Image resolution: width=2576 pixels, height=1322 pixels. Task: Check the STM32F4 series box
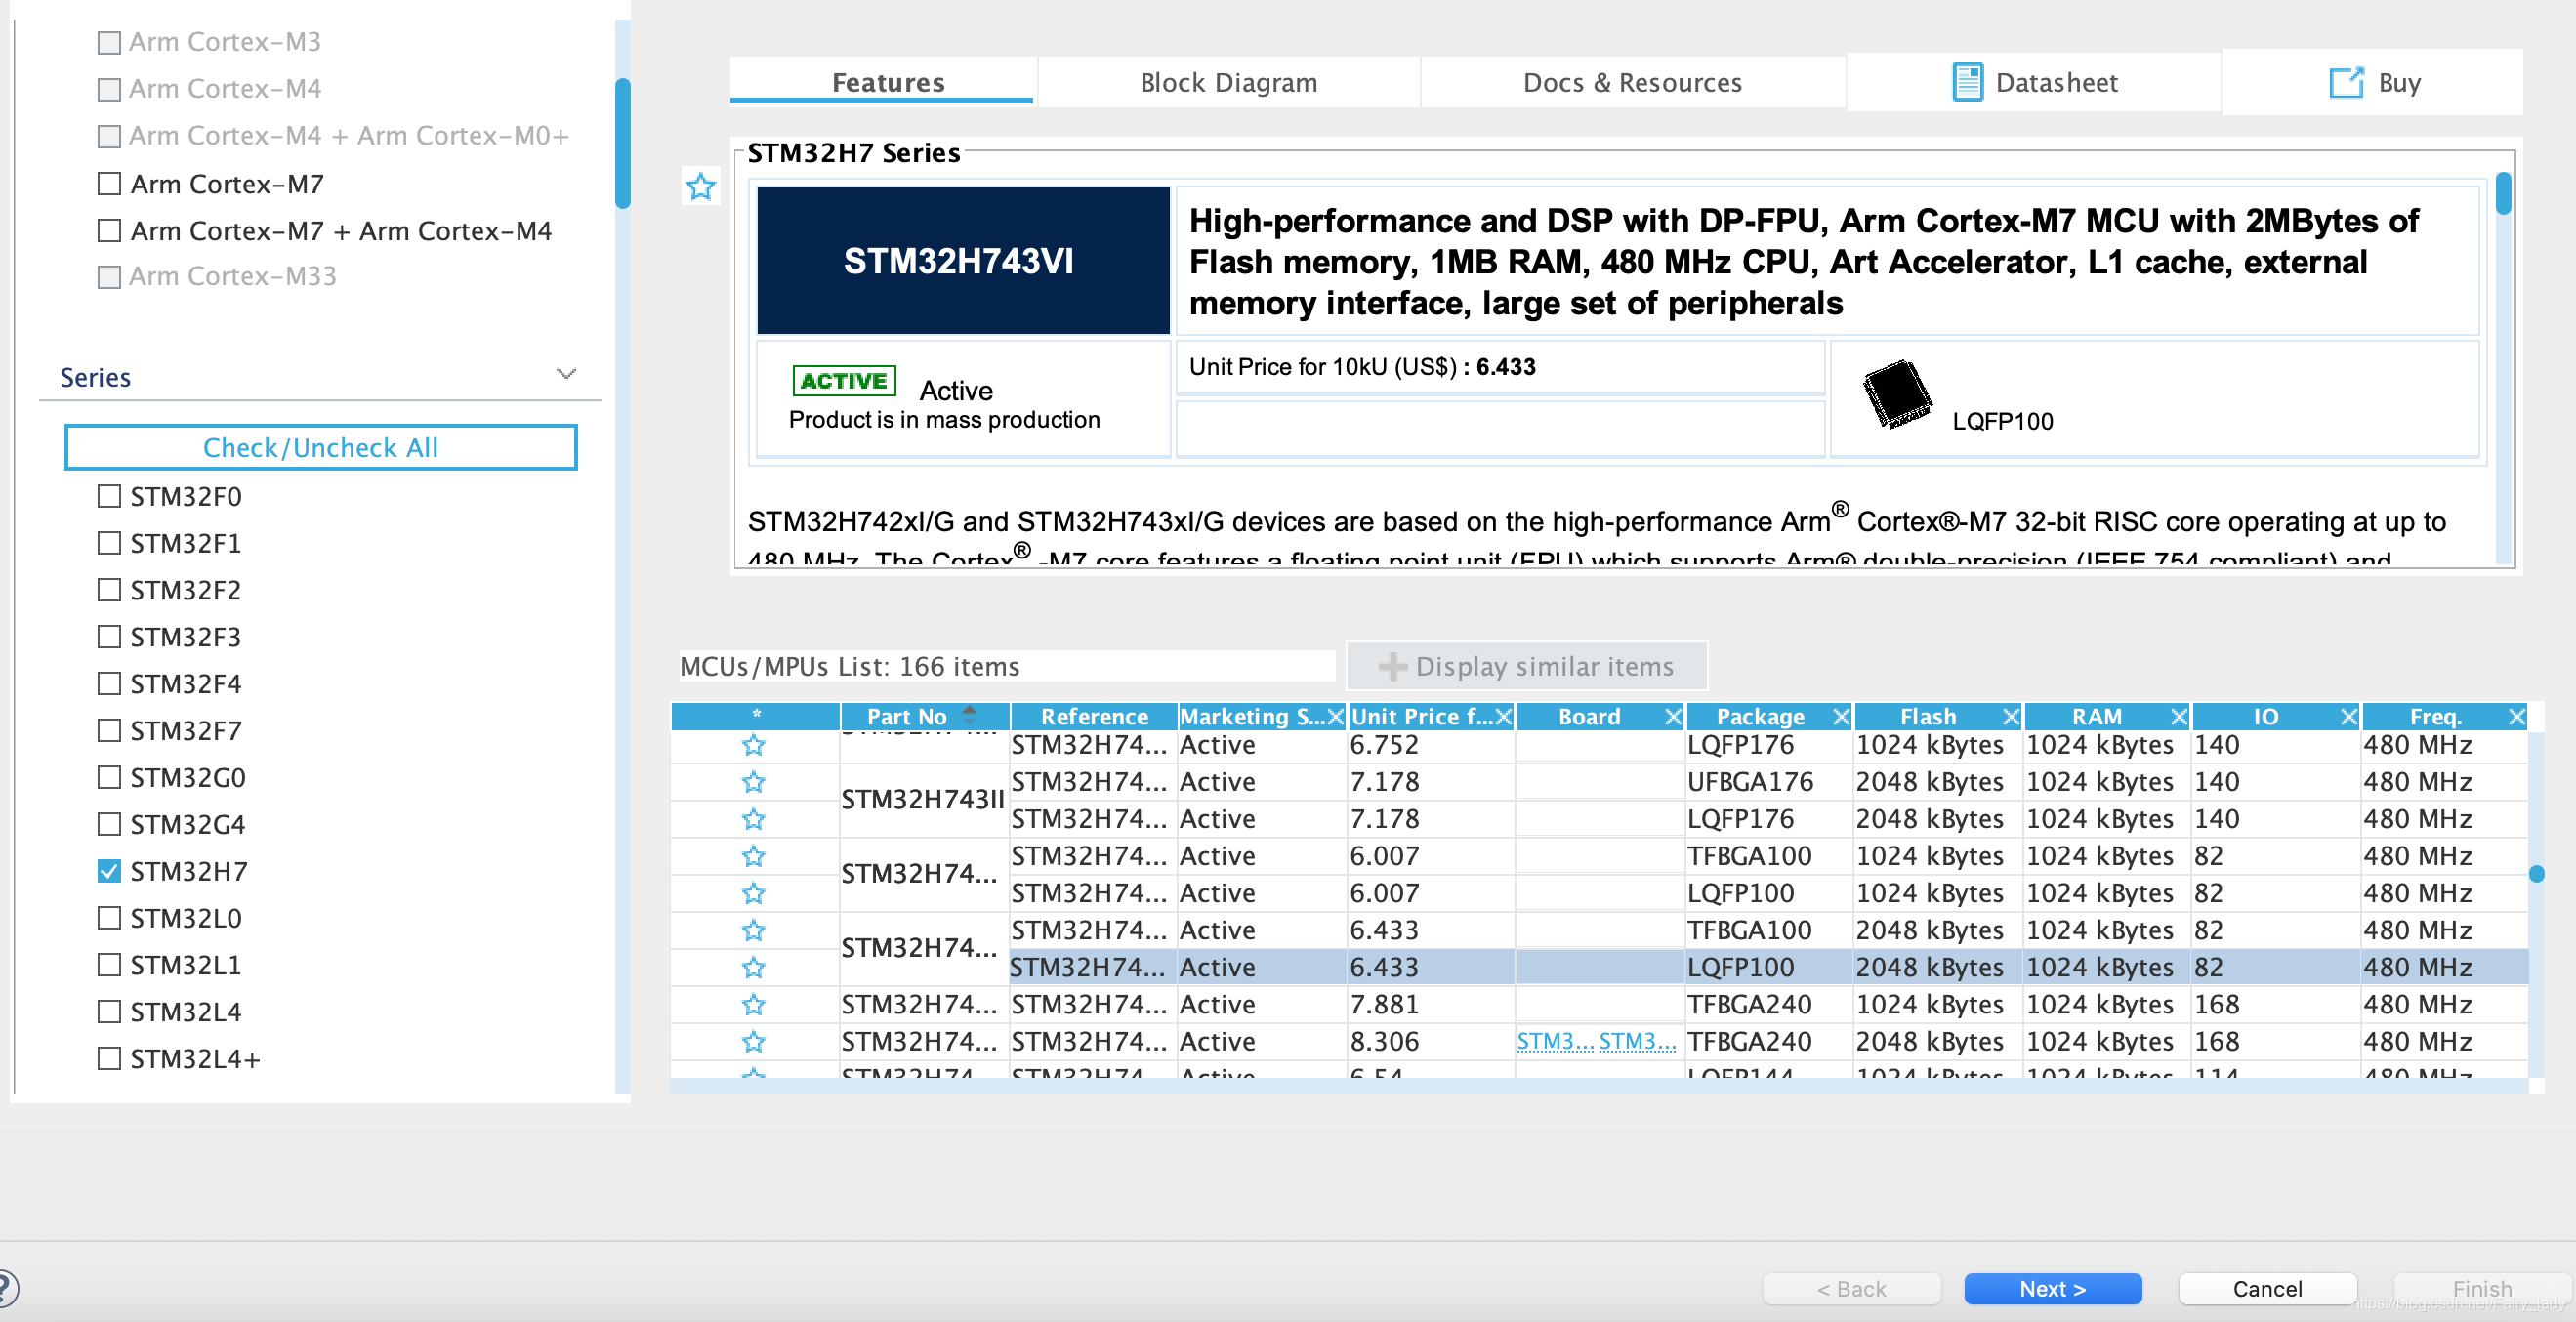pos(109,684)
